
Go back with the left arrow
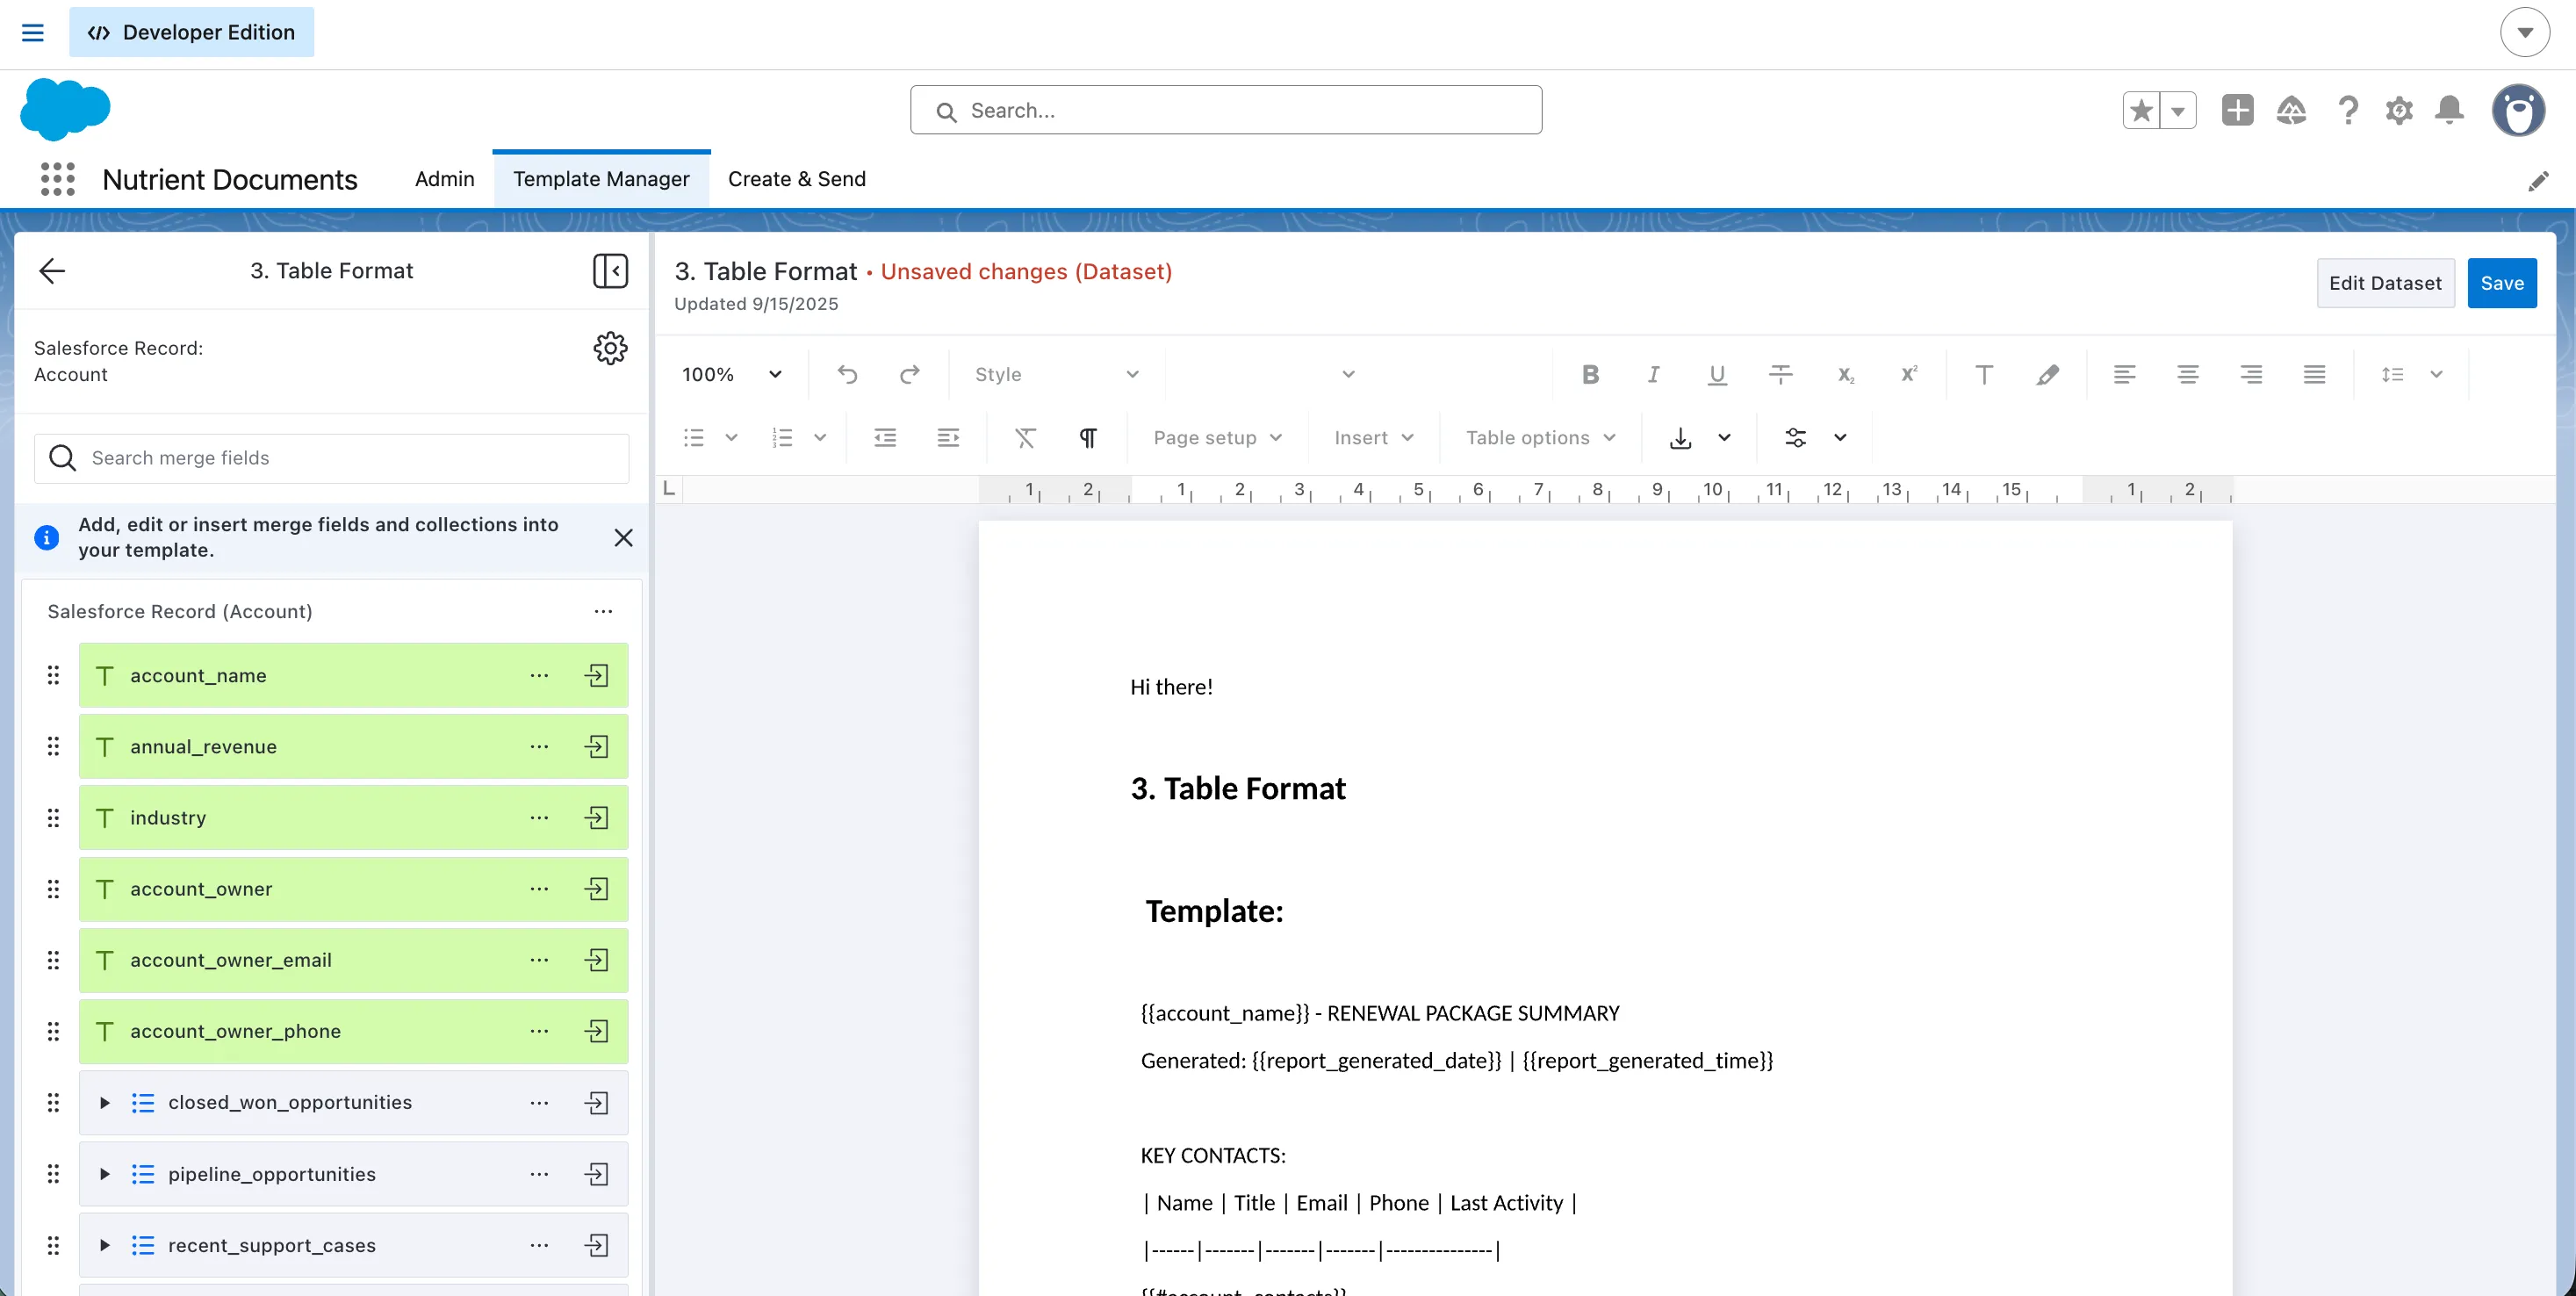[x=51, y=270]
